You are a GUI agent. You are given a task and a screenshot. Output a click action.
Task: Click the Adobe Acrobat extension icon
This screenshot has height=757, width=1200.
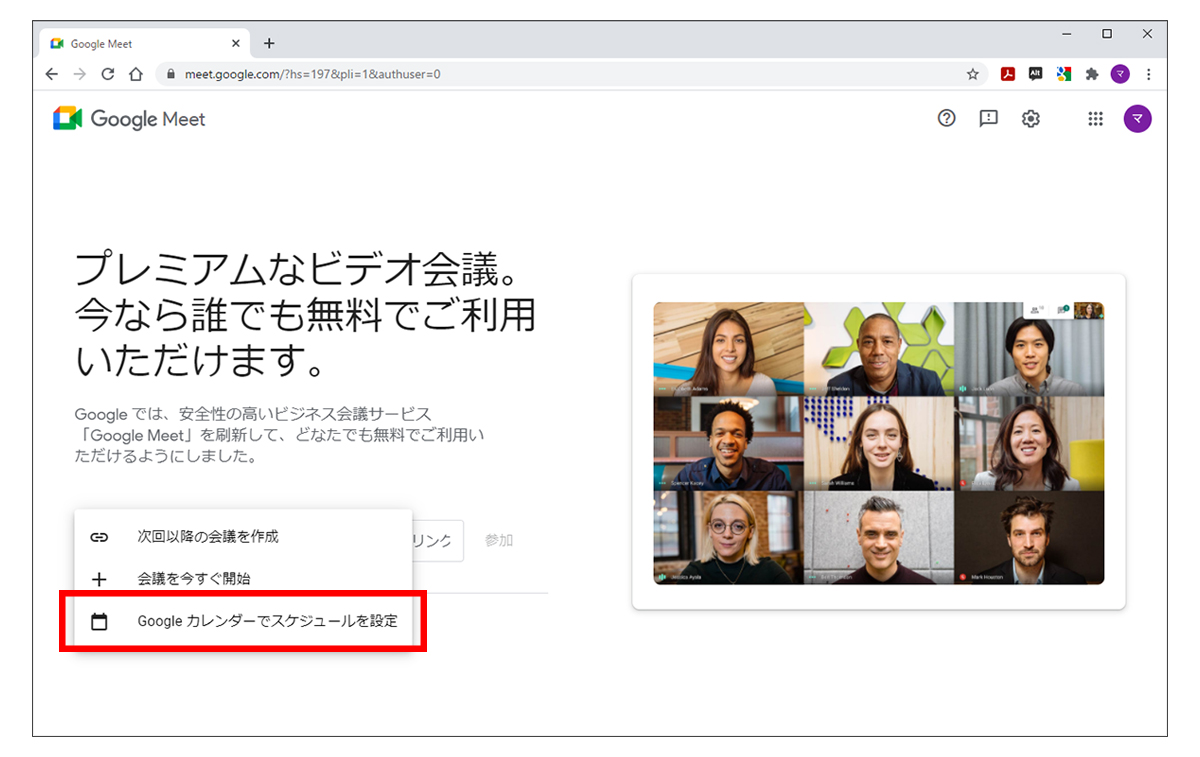click(1009, 74)
